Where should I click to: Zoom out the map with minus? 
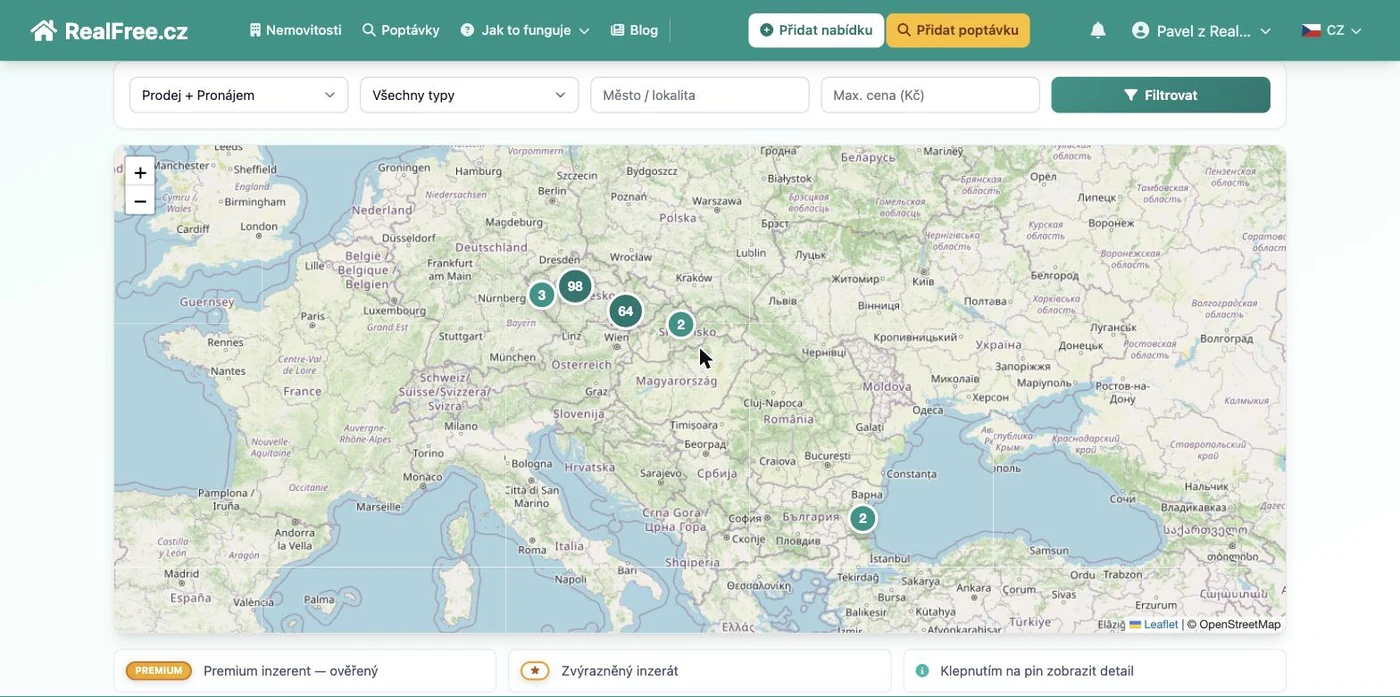(x=140, y=201)
